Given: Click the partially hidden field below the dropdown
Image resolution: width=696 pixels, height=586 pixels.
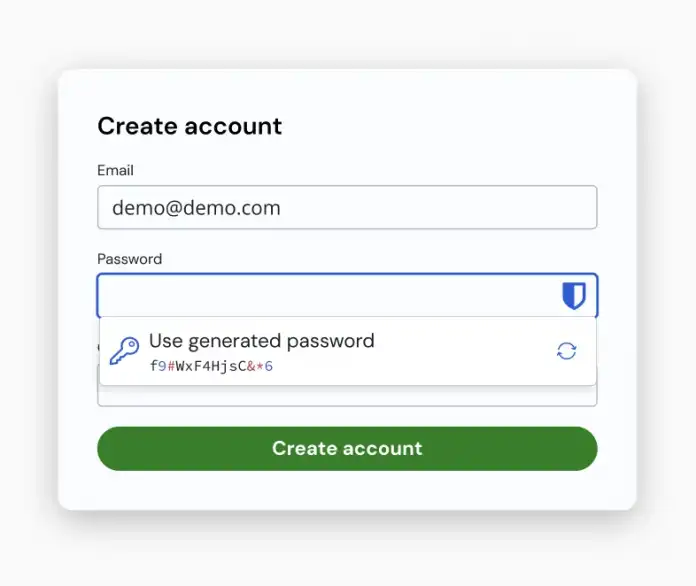Looking at the screenshot, I should [346, 396].
